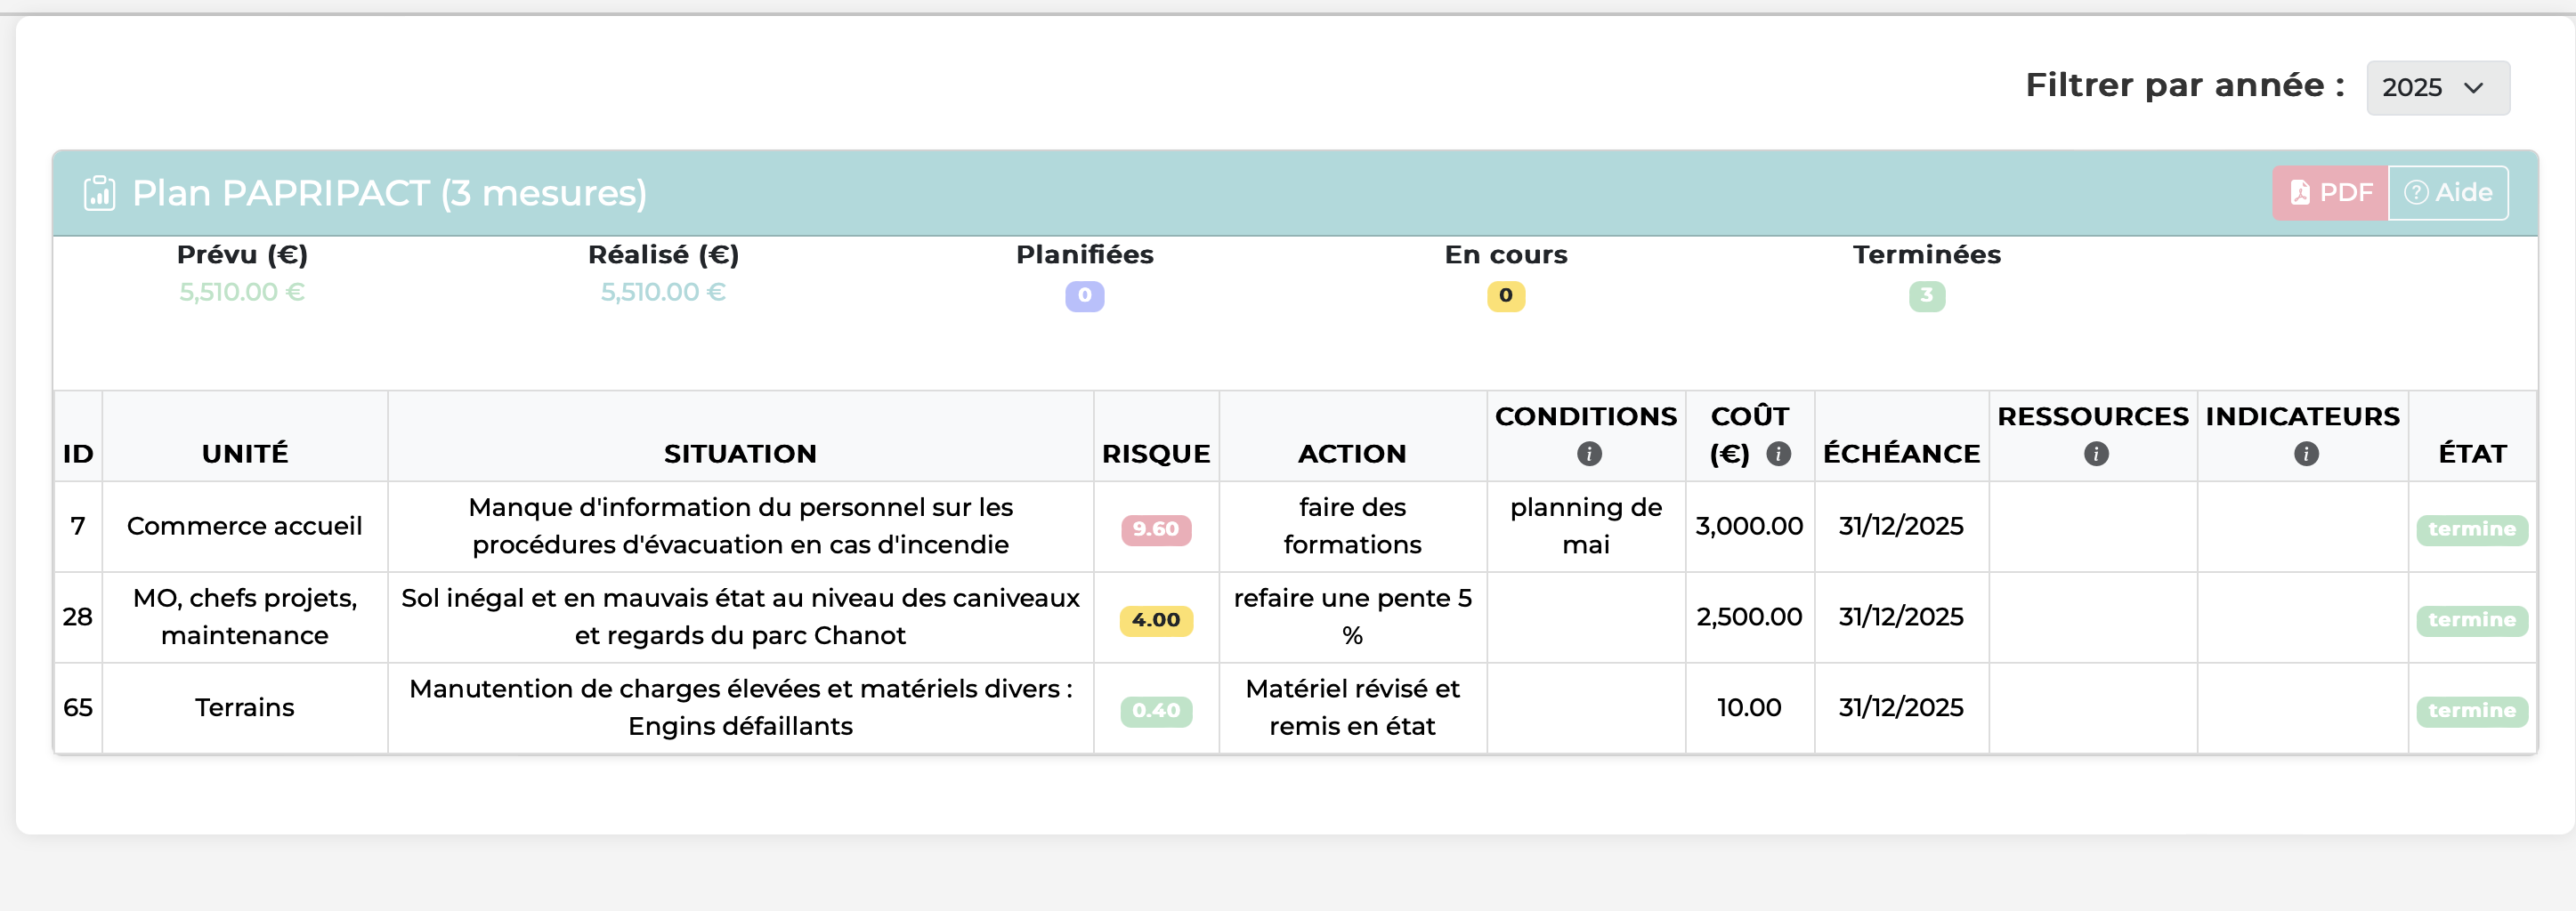The image size is (2576, 911).
Task: Click the Réalisé amount 5,510.00 €
Action: (x=663, y=292)
